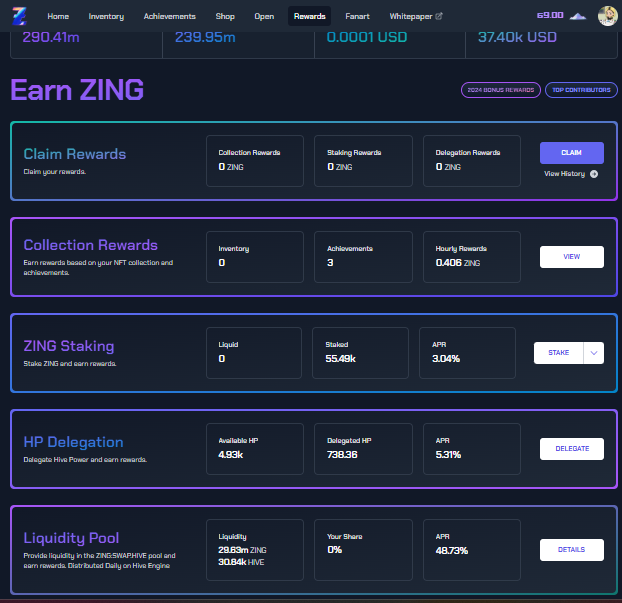
Task: Click the HP Delegation heading
Action: click(73, 442)
